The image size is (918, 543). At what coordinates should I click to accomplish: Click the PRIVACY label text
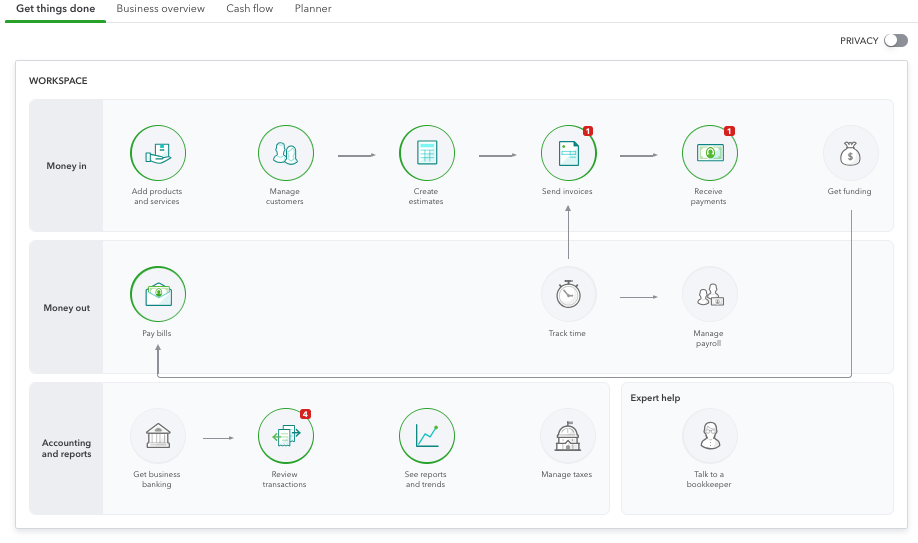click(x=859, y=40)
